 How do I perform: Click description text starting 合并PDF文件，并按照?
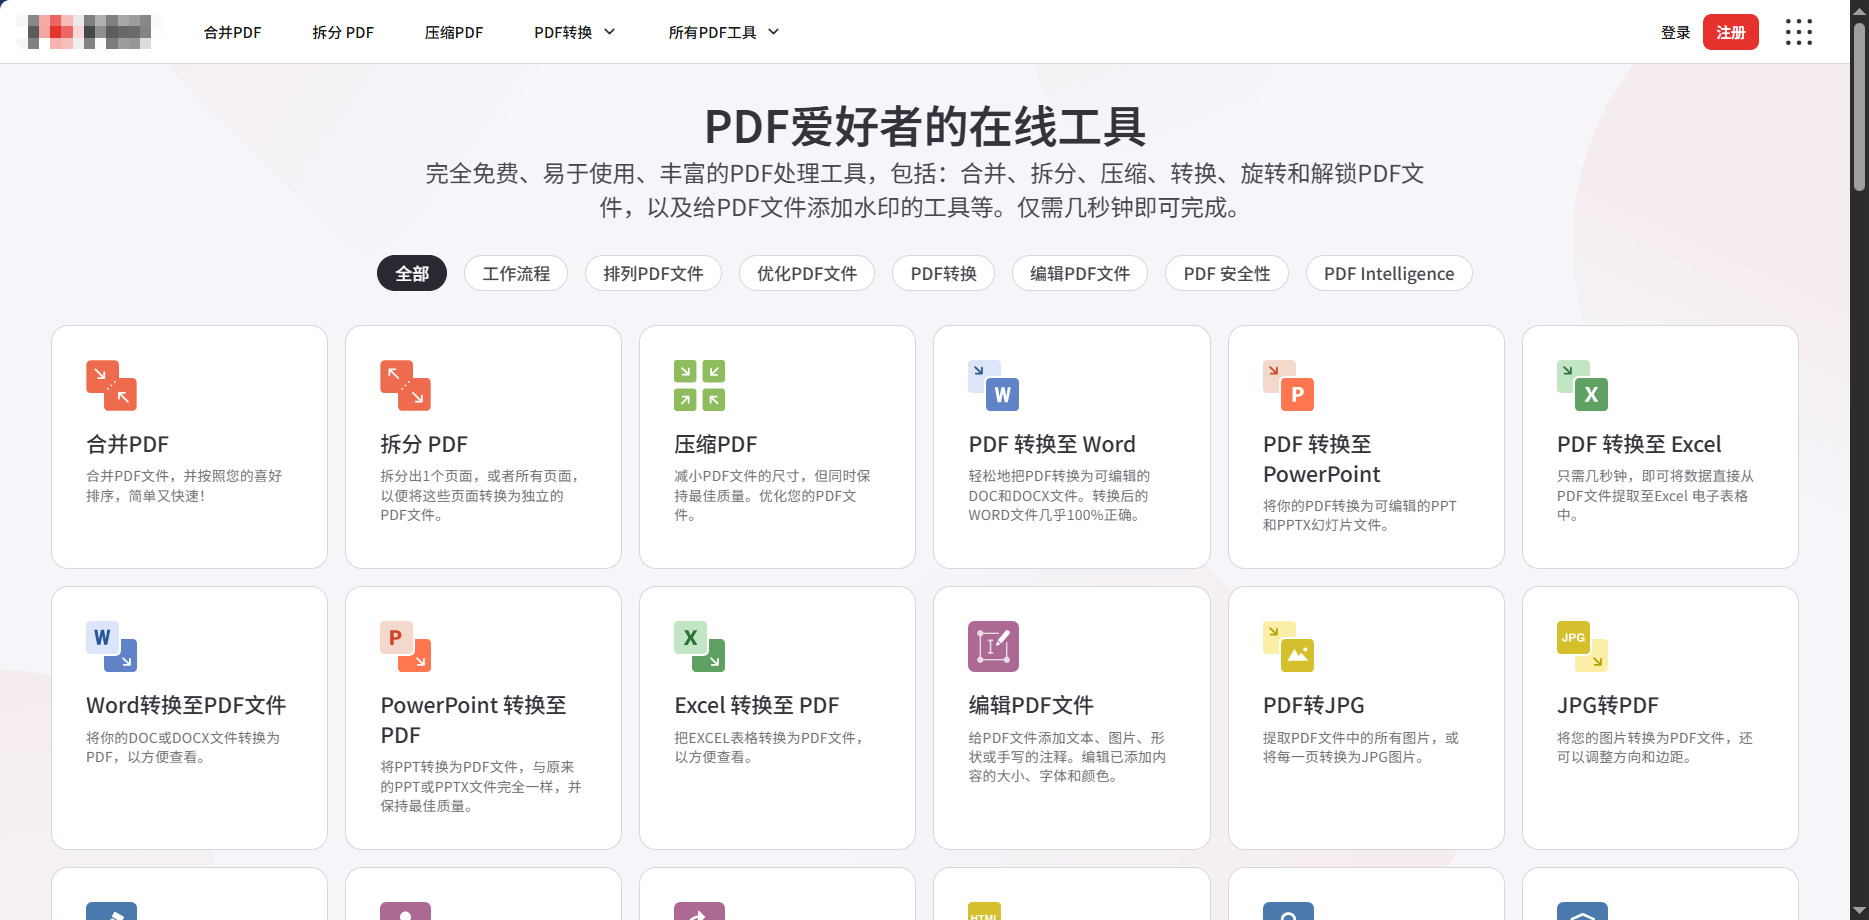pyautogui.click(x=184, y=486)
